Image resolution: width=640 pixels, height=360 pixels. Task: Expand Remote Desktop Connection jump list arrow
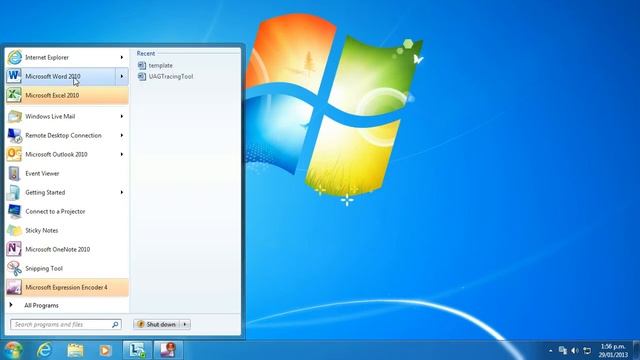pos(122,136)
